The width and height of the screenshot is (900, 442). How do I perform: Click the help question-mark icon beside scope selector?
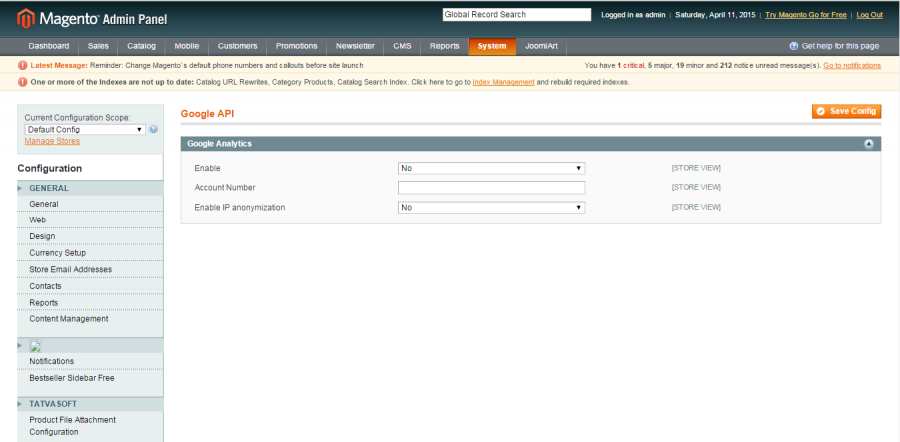pos(153,130)
